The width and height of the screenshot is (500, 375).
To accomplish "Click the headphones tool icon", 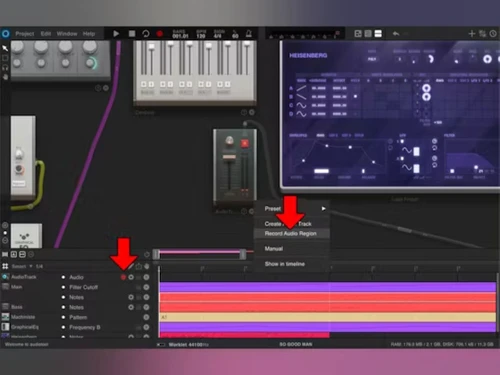I will [x=5, y=68].
